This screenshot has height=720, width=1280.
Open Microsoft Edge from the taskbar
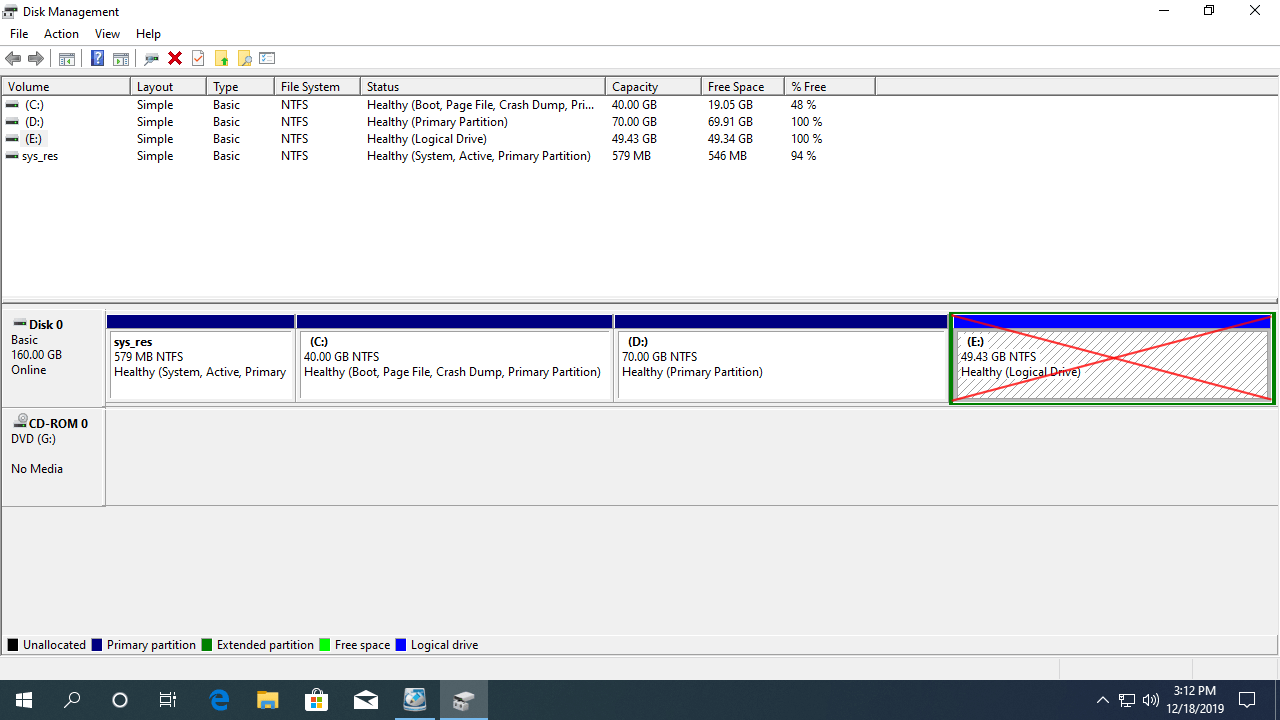click(219, 700)
